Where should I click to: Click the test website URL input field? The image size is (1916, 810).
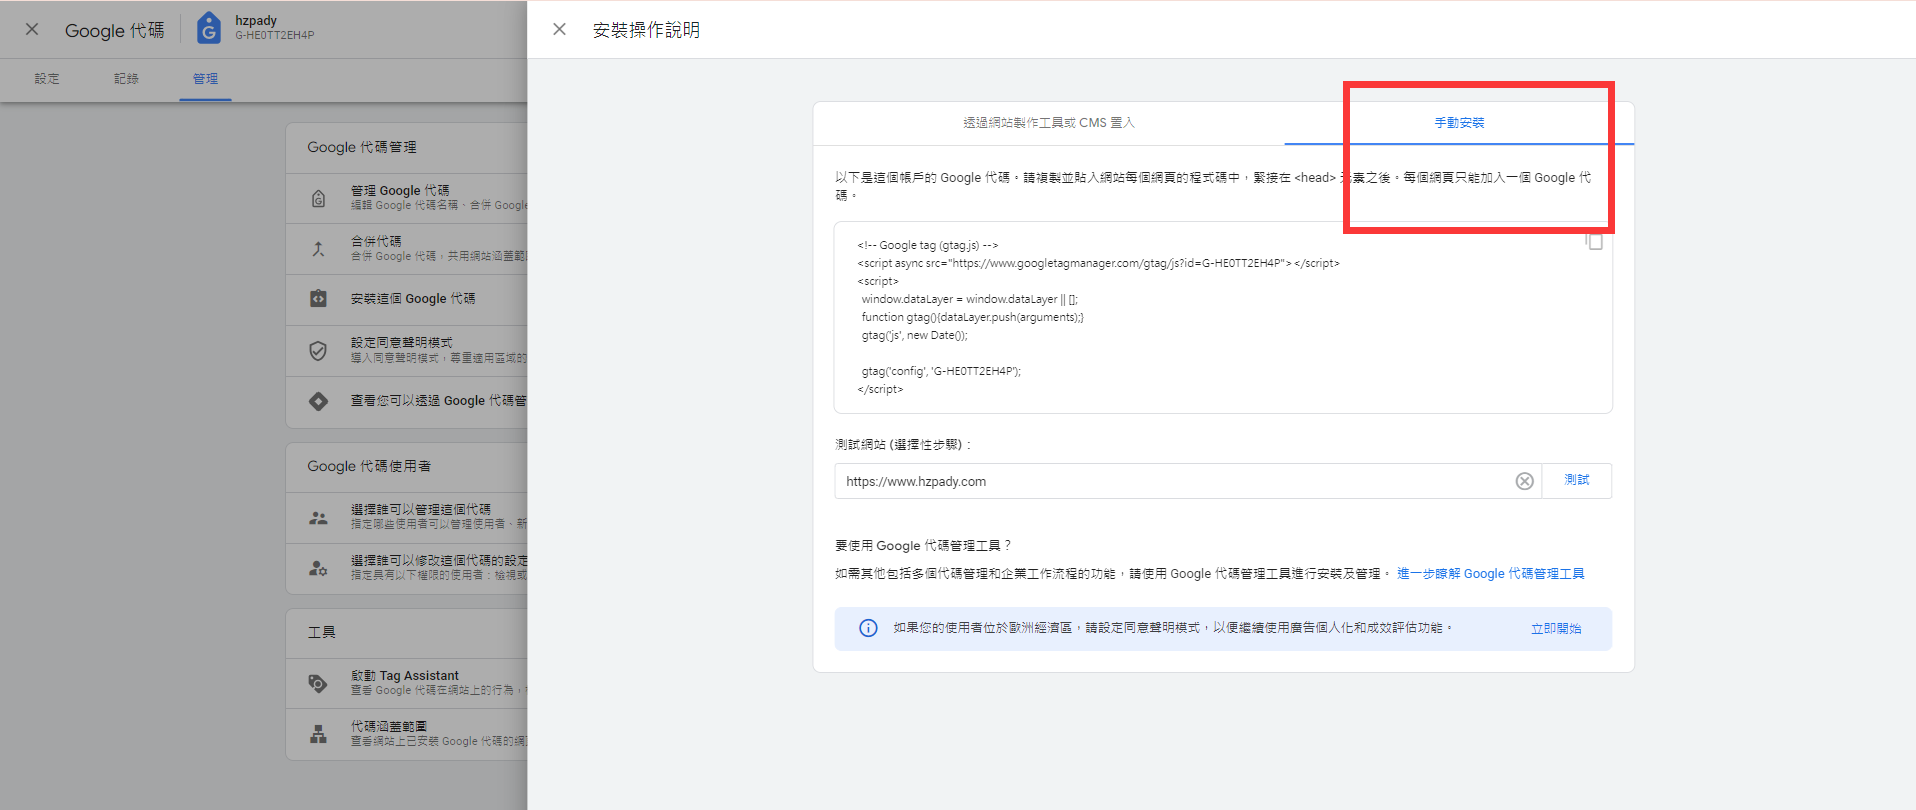[x=1170, y=481]
